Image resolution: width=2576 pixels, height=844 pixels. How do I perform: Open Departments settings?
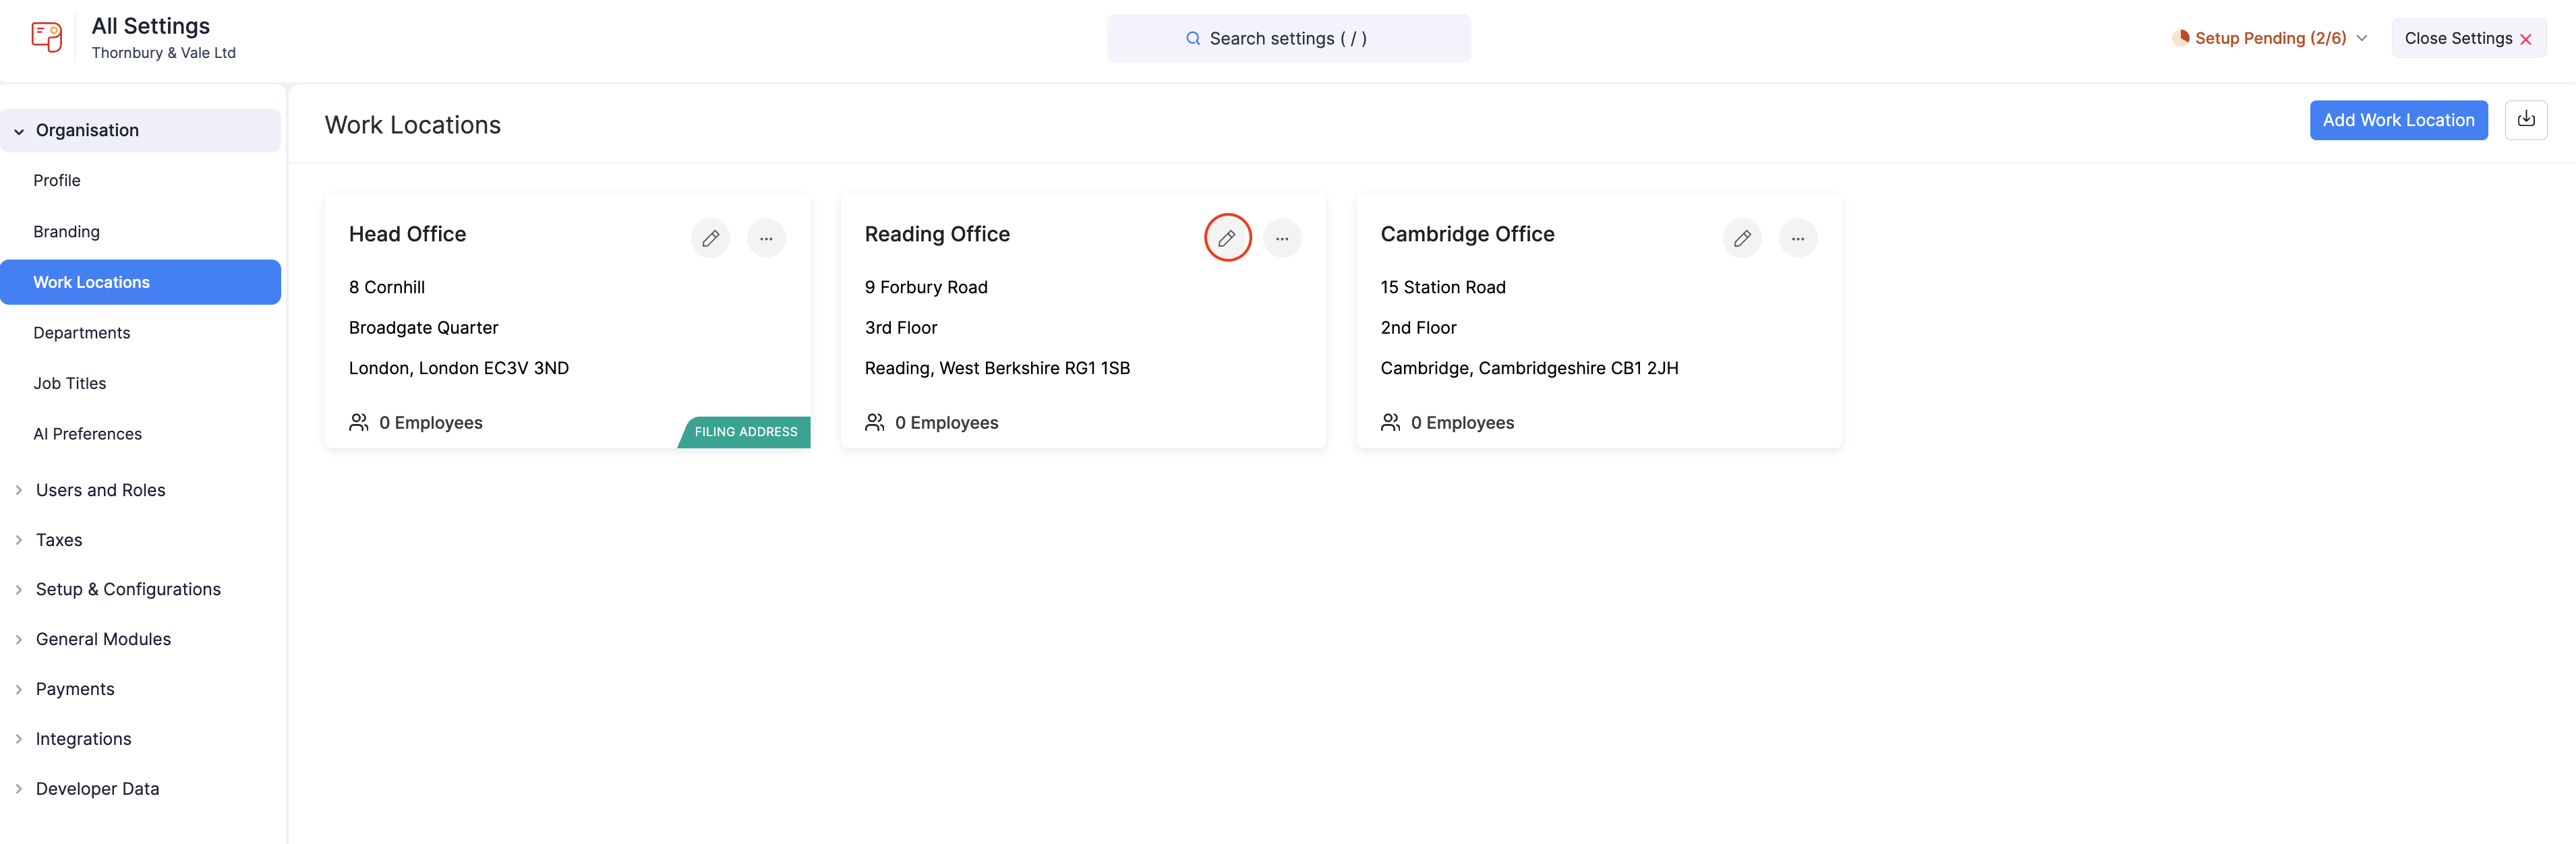pyautogui.click(x=81, y=332)
